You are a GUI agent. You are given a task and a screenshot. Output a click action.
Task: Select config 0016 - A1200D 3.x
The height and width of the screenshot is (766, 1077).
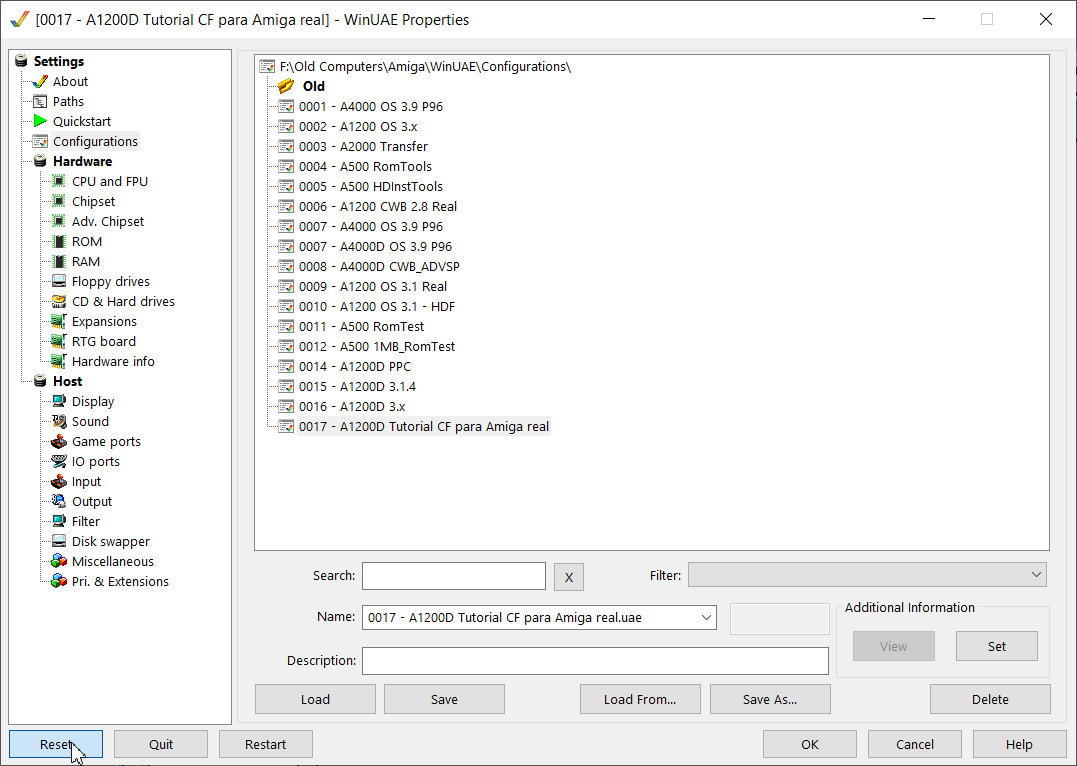(x=352, y=407)
